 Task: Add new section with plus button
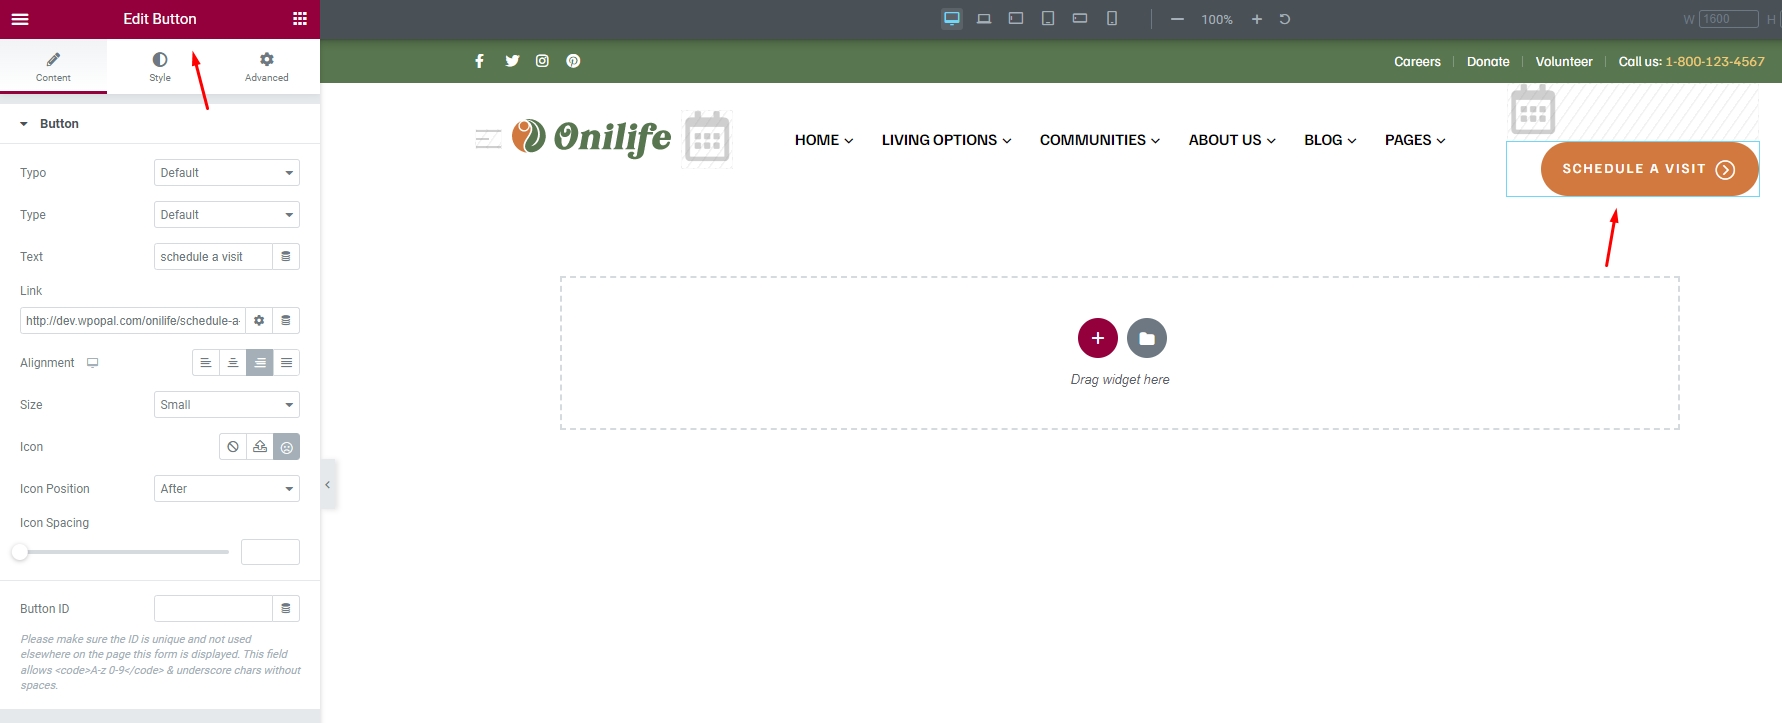(x=1097, y=338)
